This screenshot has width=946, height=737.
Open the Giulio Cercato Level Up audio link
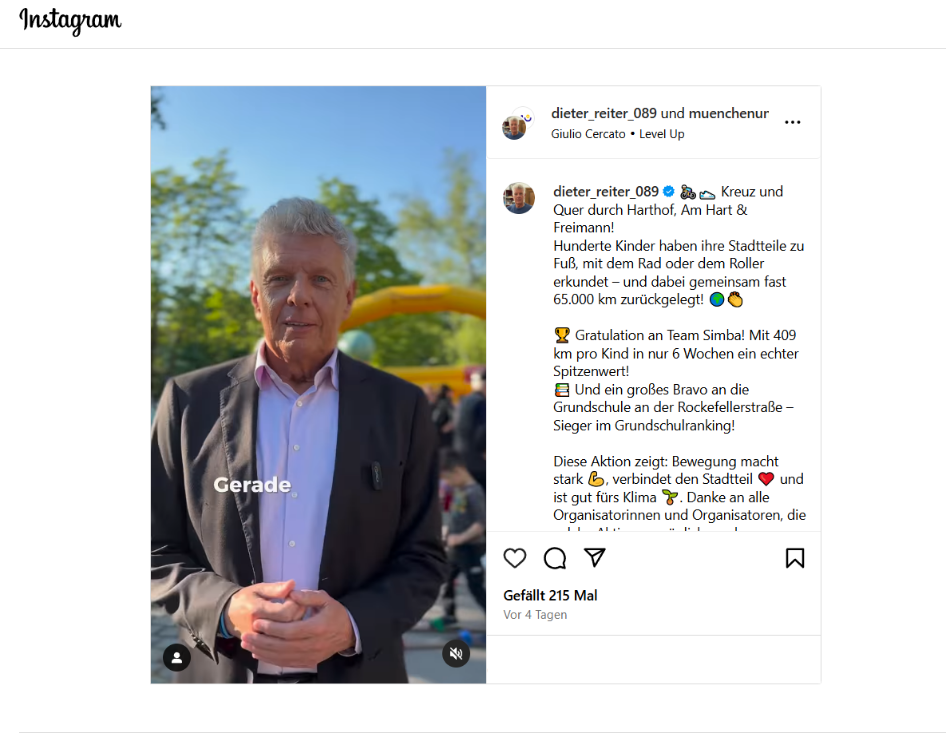[x=617, y=134]
